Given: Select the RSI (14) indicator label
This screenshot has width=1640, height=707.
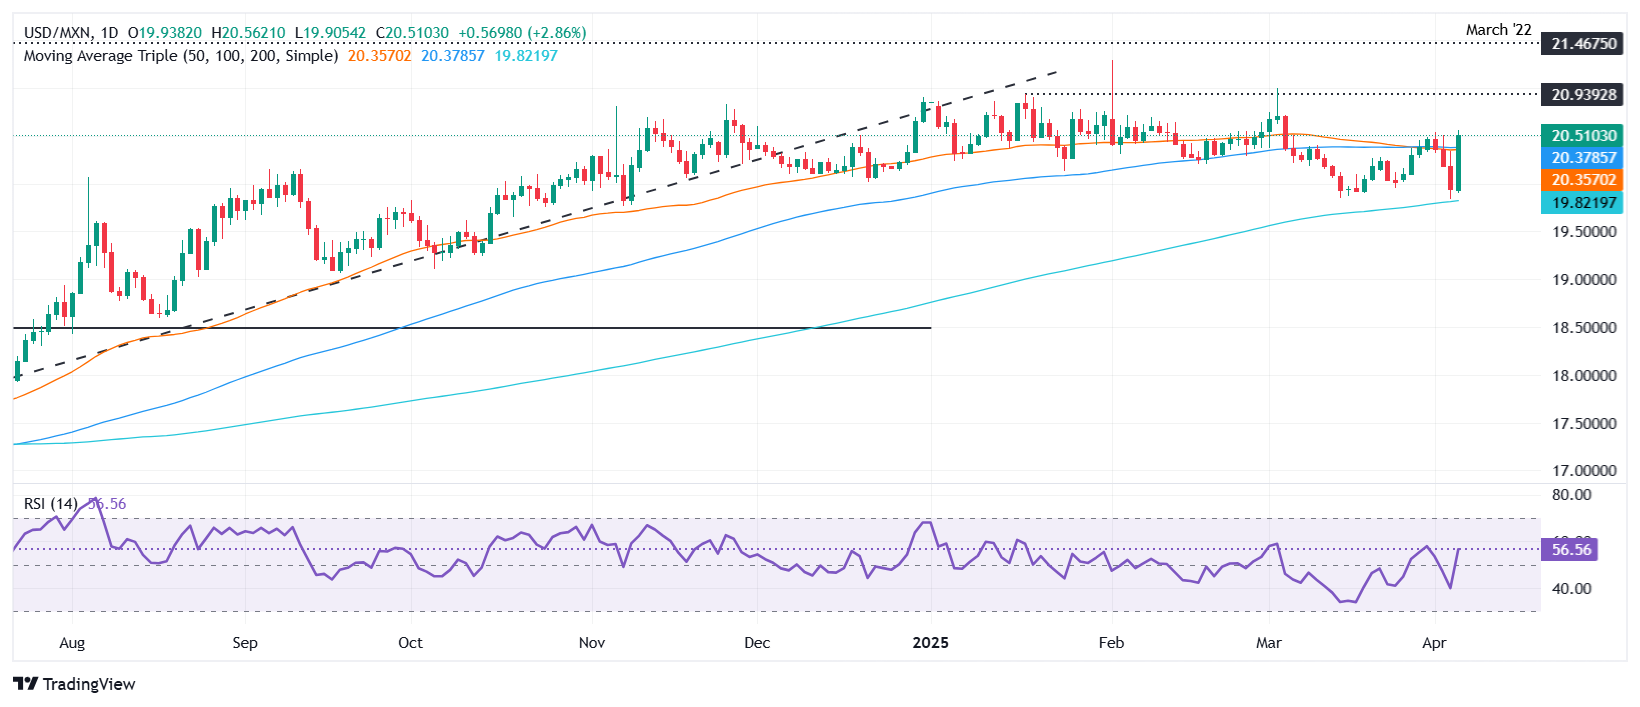Looking at the screenshot, I should tap(50, 504).
